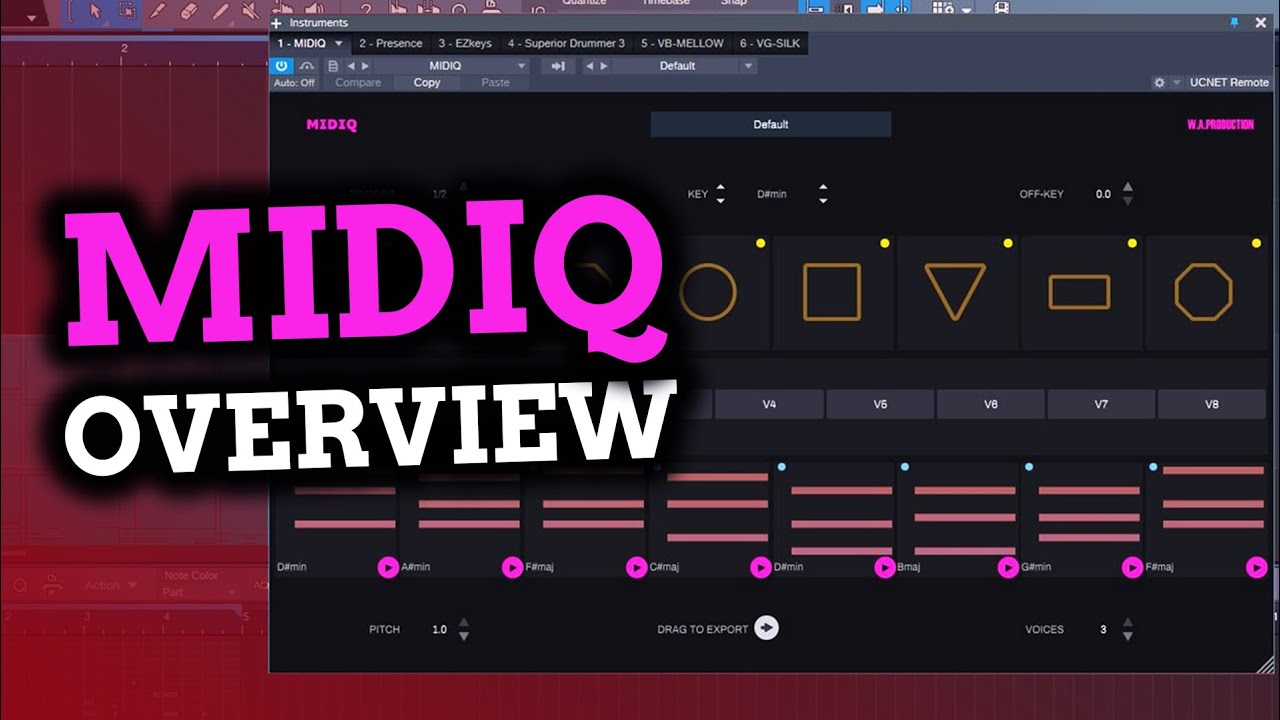Click the pink MIDIQ logo in plugin
Image resolution: width=1280 pixels, height=720 pixels.
pyautogui.click(x=332, y=125)
